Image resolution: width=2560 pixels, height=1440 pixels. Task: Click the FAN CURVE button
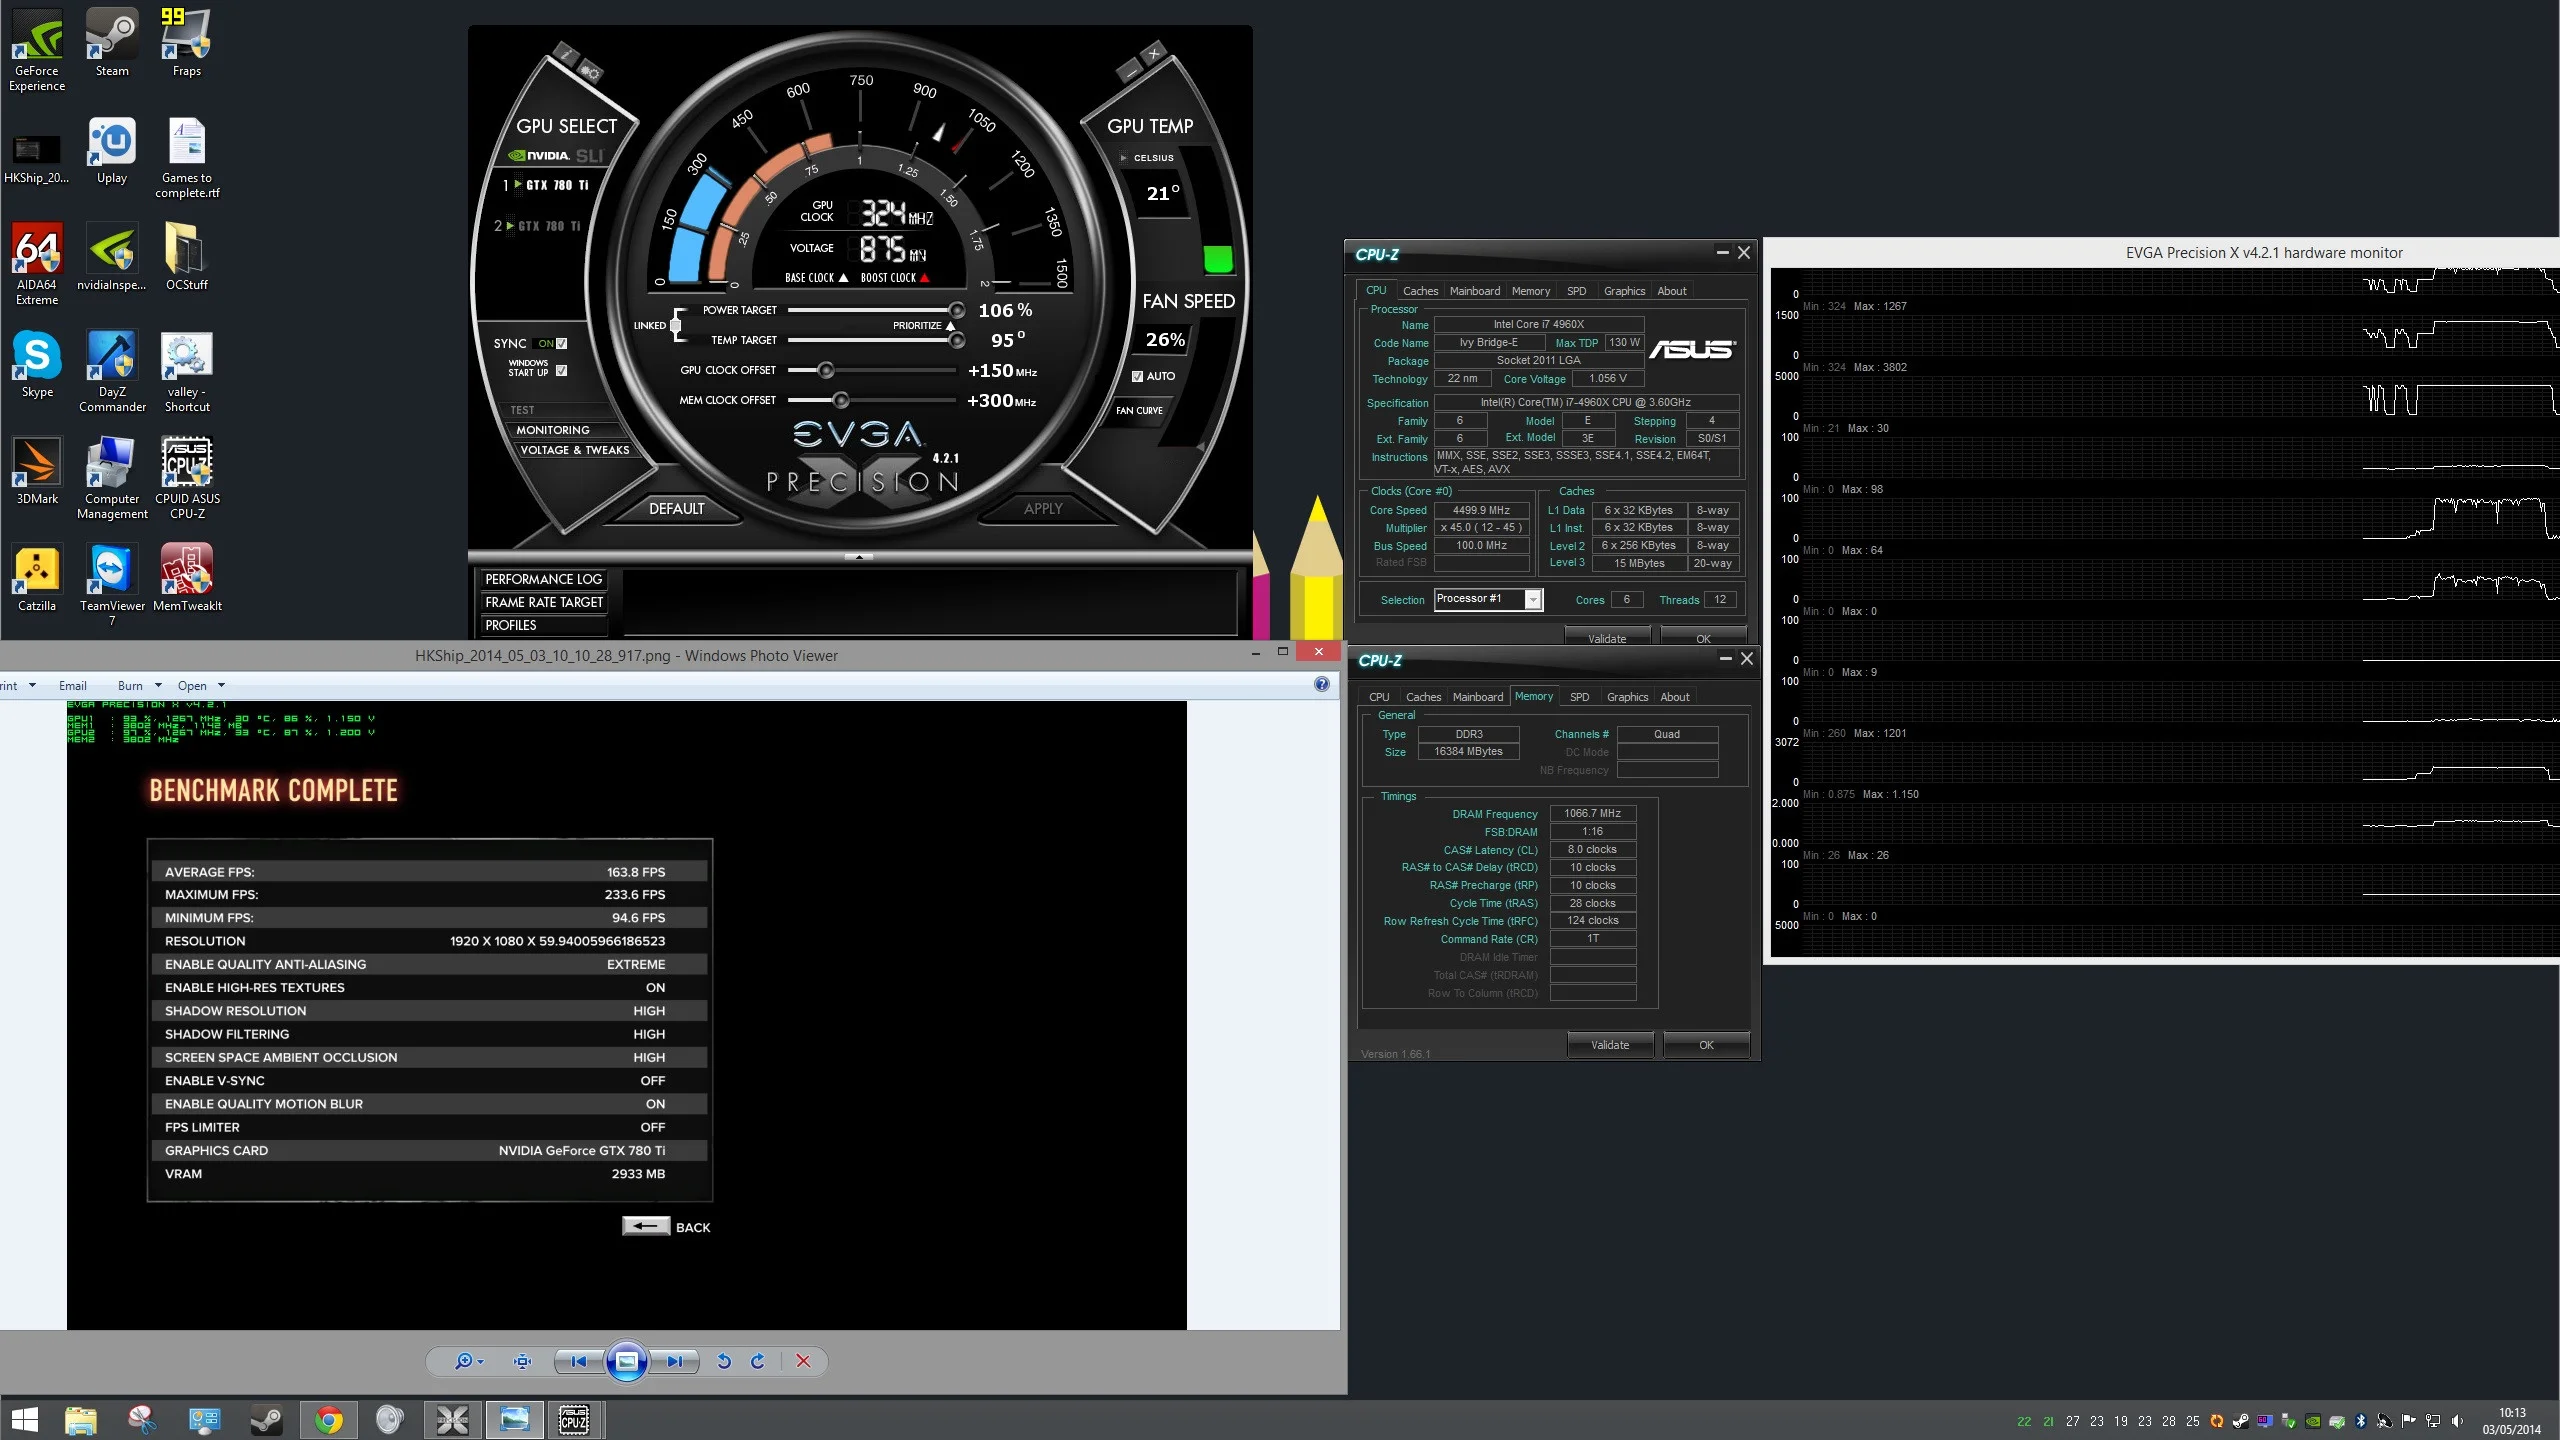coord(1139,410)
